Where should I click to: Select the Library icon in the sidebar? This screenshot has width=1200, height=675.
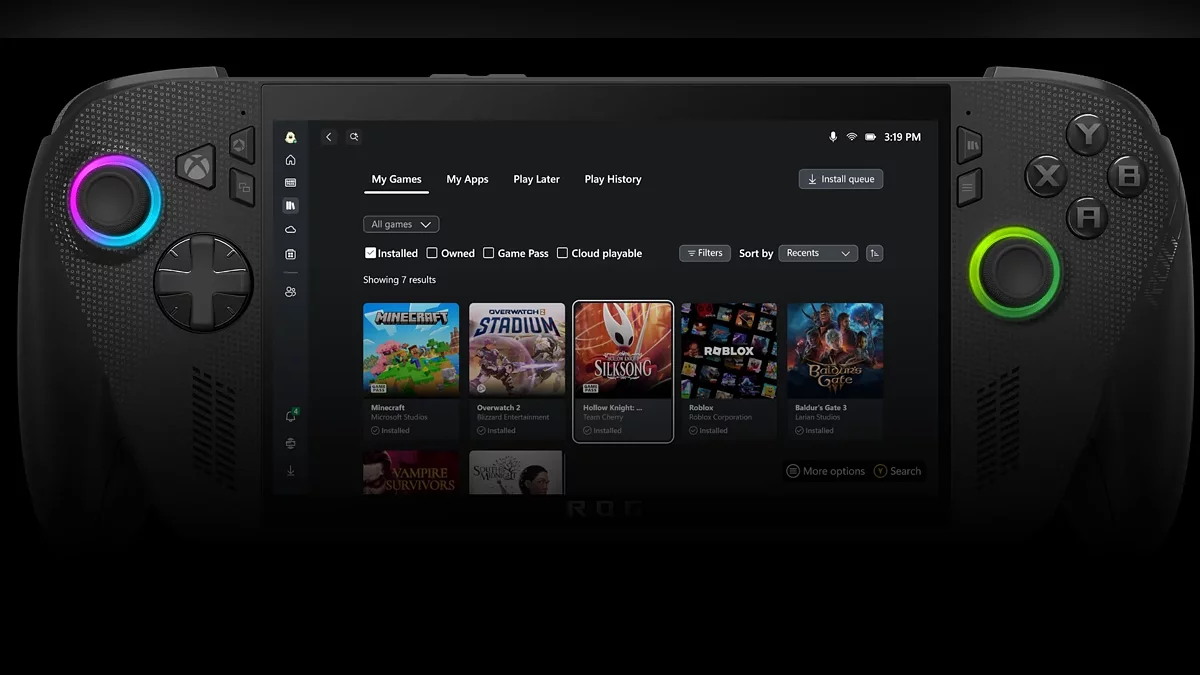click(x=290, y=205)
